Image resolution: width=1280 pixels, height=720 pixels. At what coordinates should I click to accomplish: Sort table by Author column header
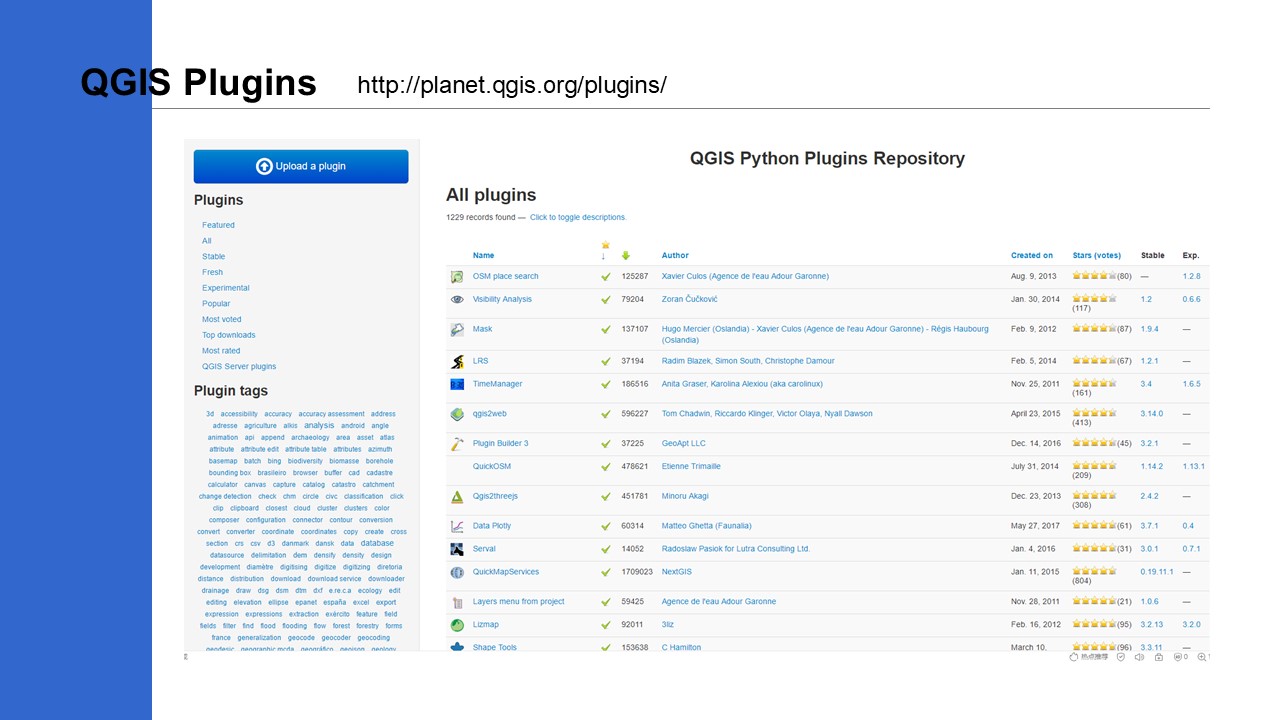coord(675,256)
